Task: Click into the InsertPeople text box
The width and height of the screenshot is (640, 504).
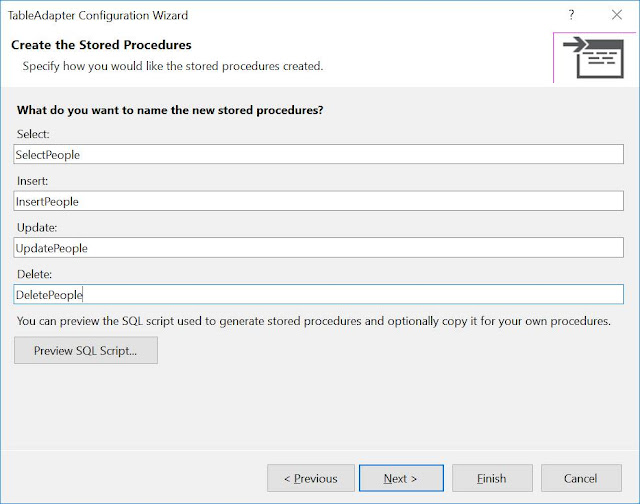Action: point(320,201)
